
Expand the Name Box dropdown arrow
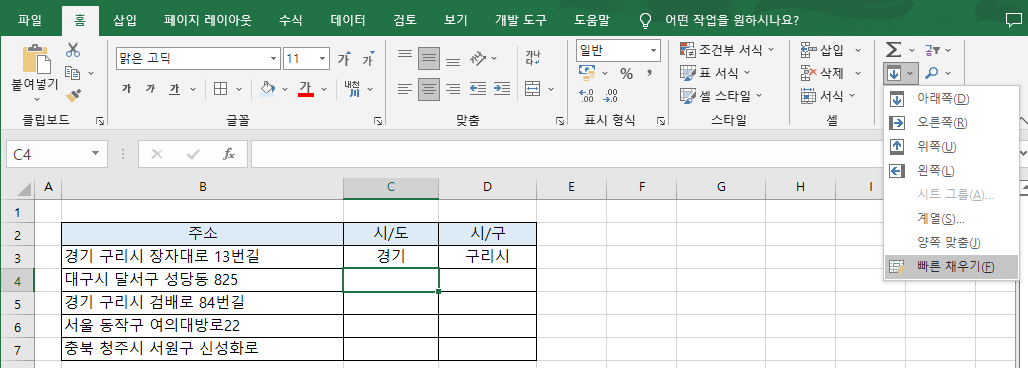(x=96, y=153)
